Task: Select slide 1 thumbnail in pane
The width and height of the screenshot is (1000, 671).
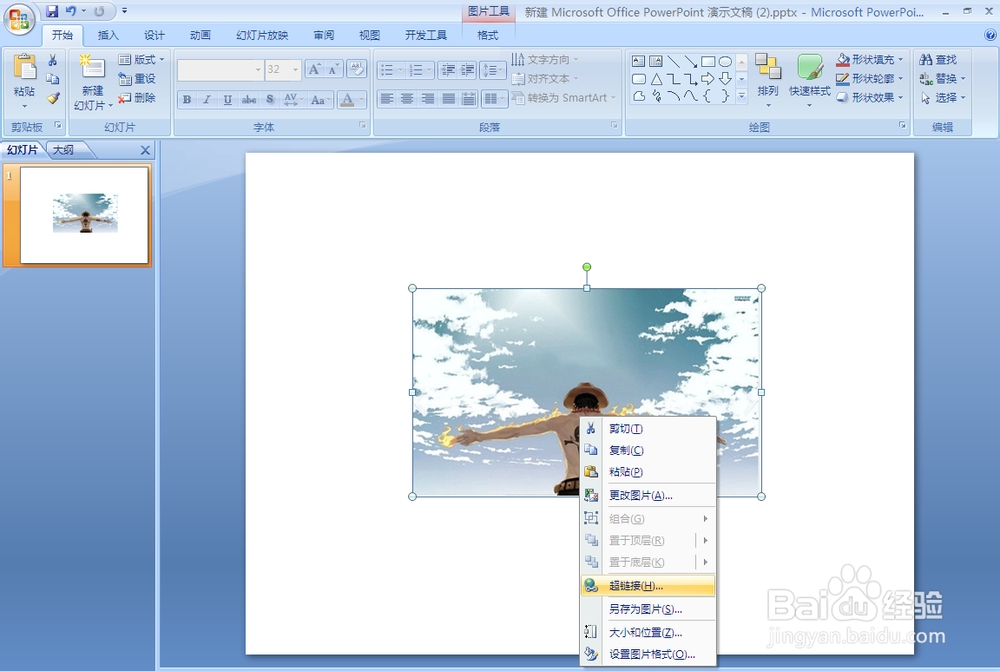Action: pyautogui.click(x=84, y=215)
